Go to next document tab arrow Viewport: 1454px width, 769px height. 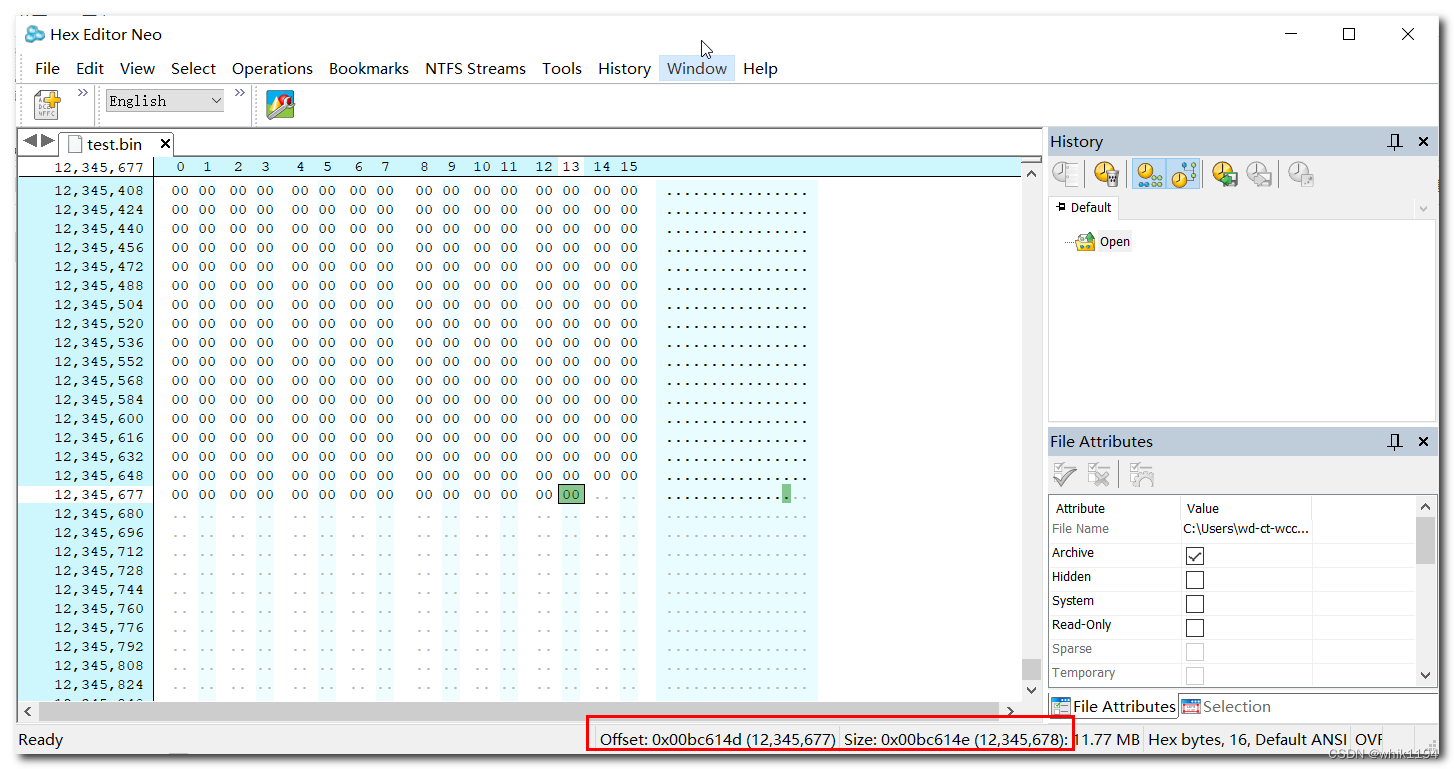(x=47, y=141)
